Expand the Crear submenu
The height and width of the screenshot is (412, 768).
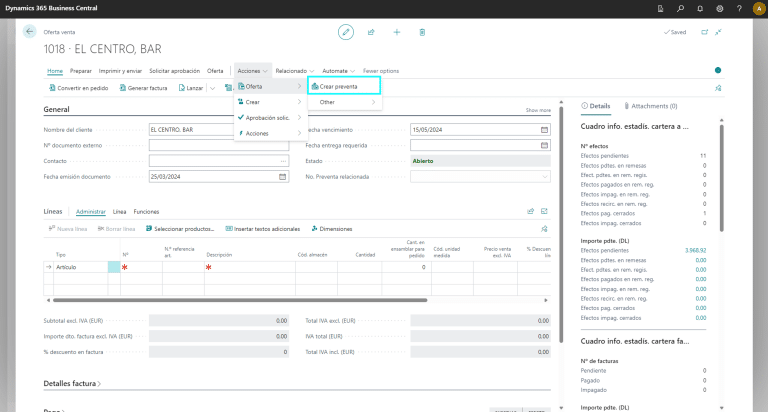[x=268, y=102]
